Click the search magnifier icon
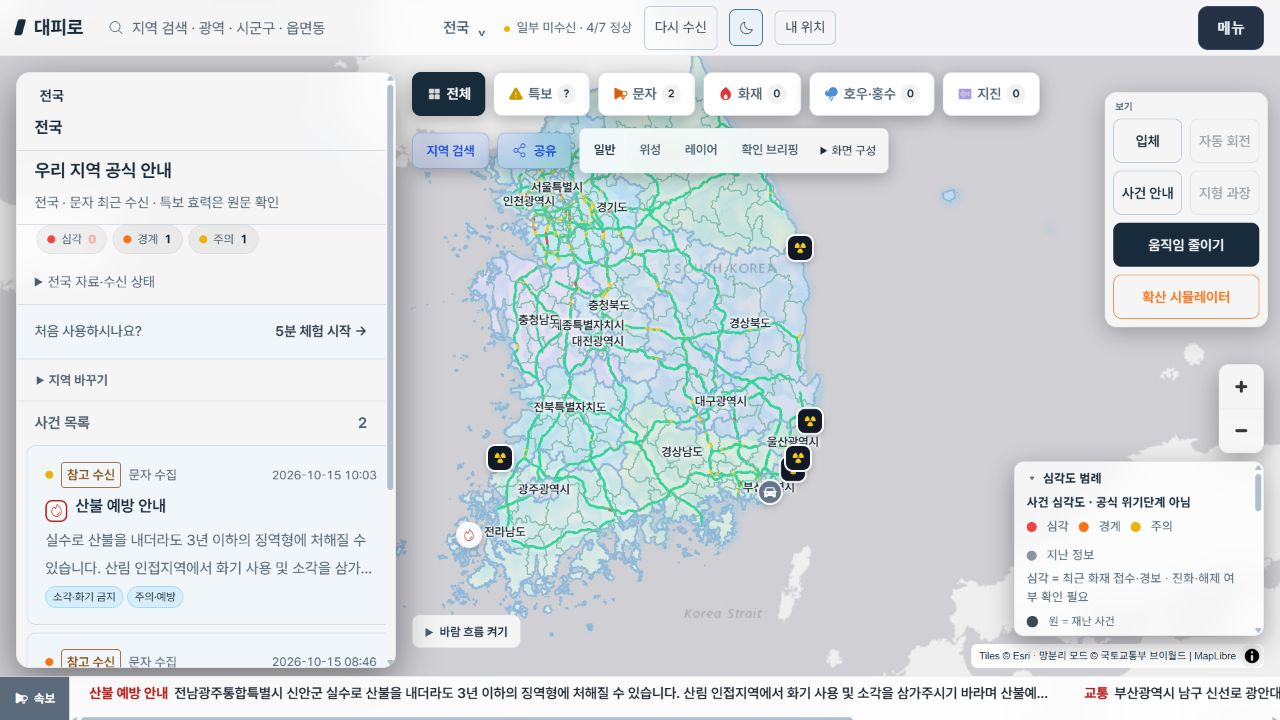Screen dimensions: 1280x720 point(116,28)
